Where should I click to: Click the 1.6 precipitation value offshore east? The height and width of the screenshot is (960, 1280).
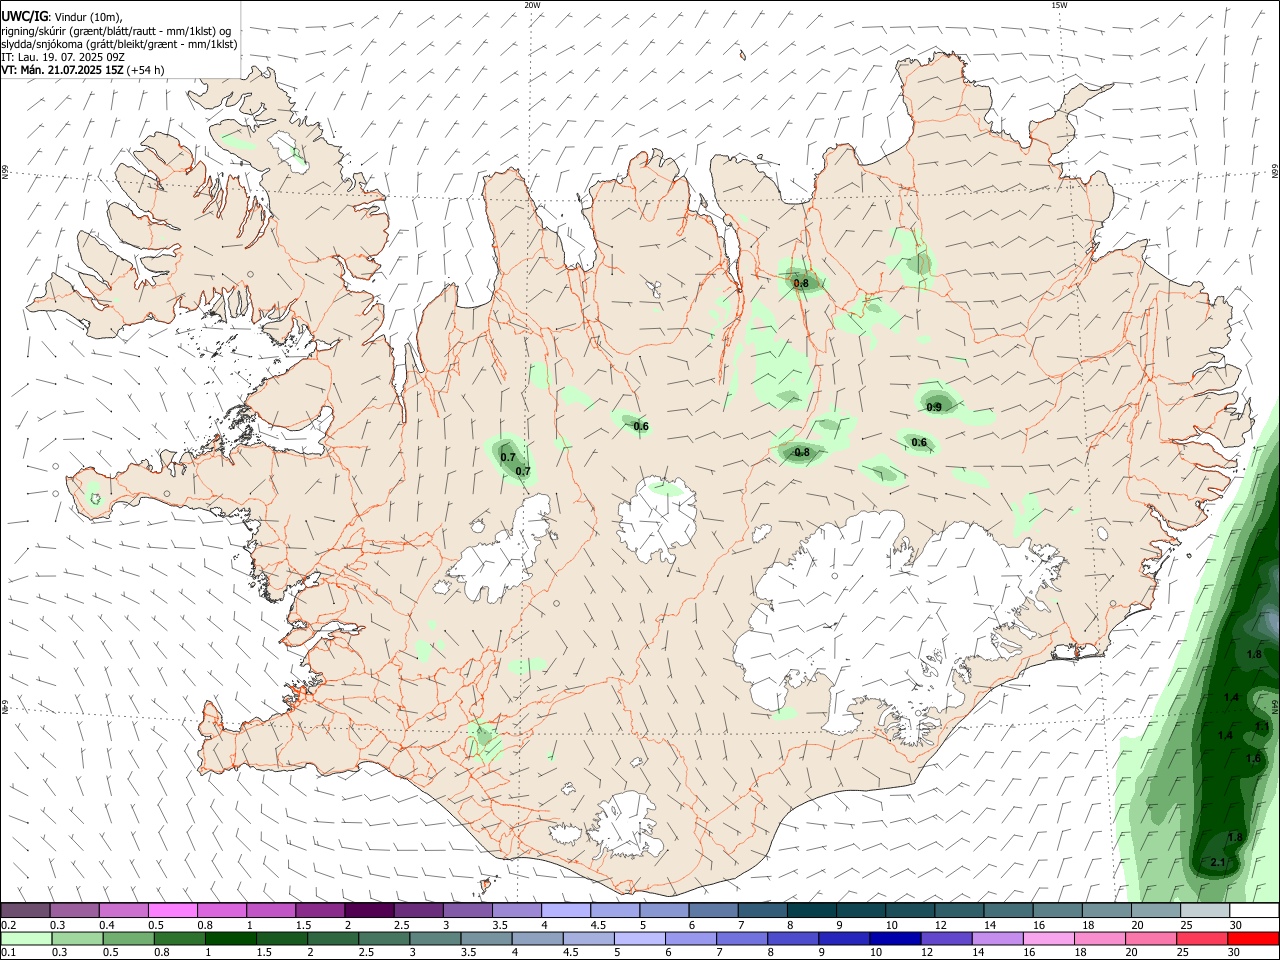click(x=1253, y=759)
